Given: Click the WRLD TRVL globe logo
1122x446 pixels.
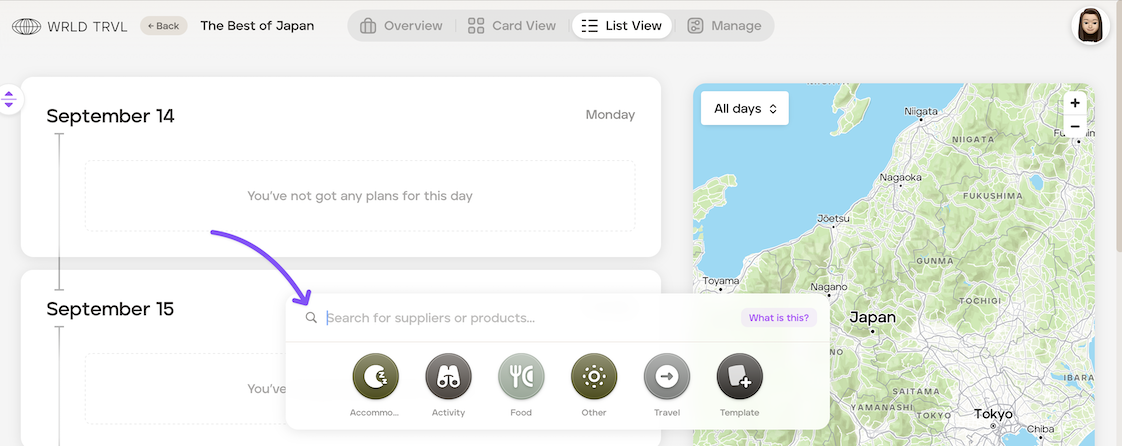Looking at the screenshot, I should pos(26,26).
